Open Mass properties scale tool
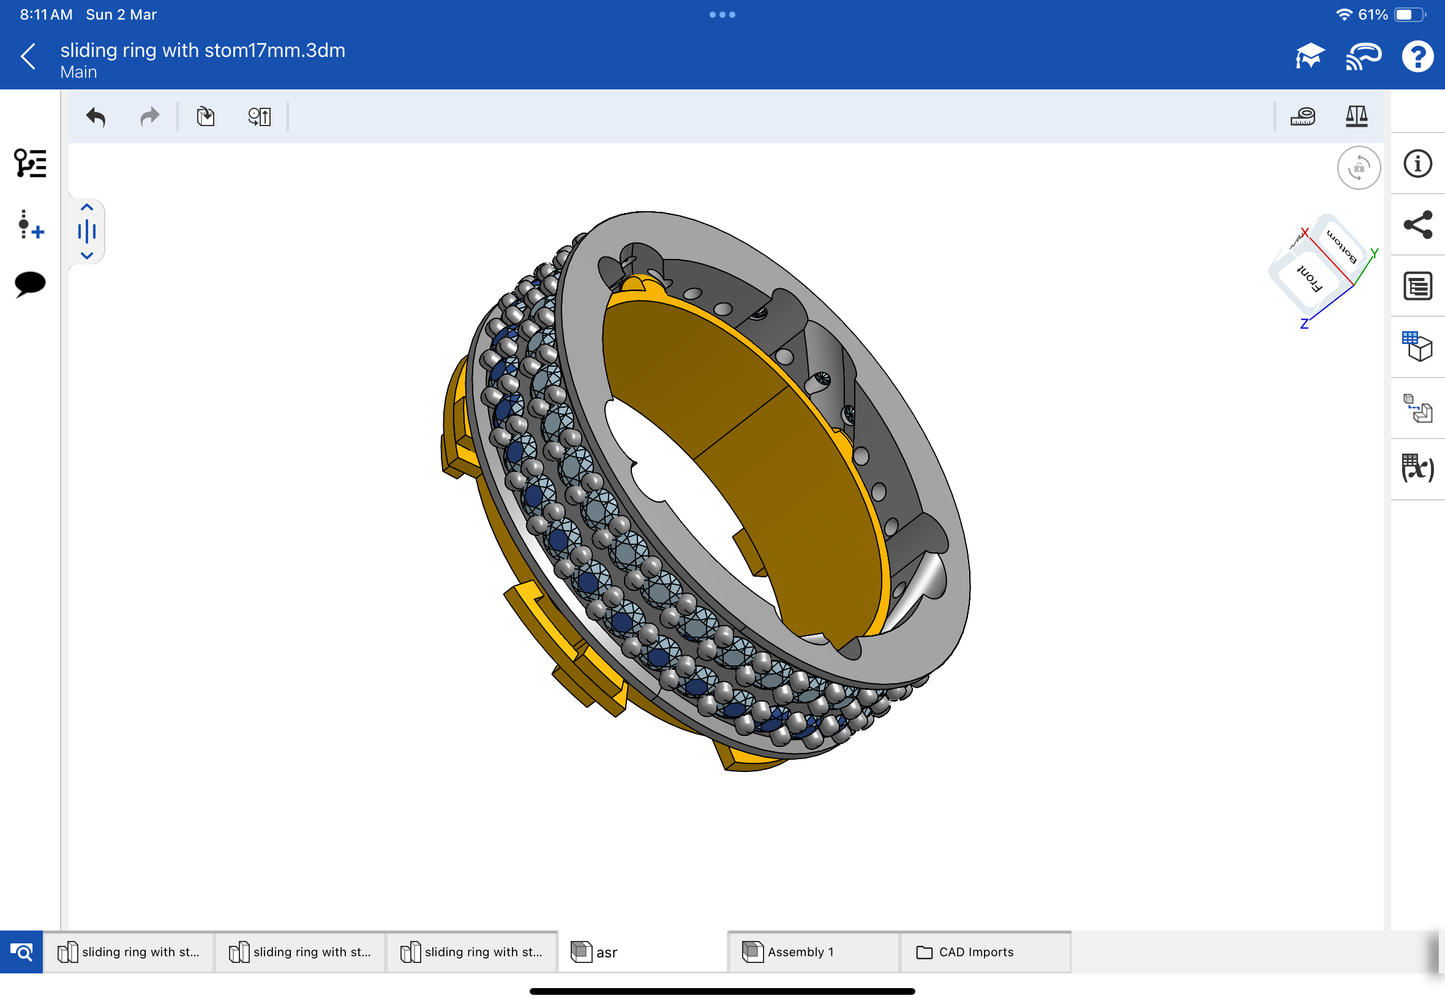 click(1356, 117)
